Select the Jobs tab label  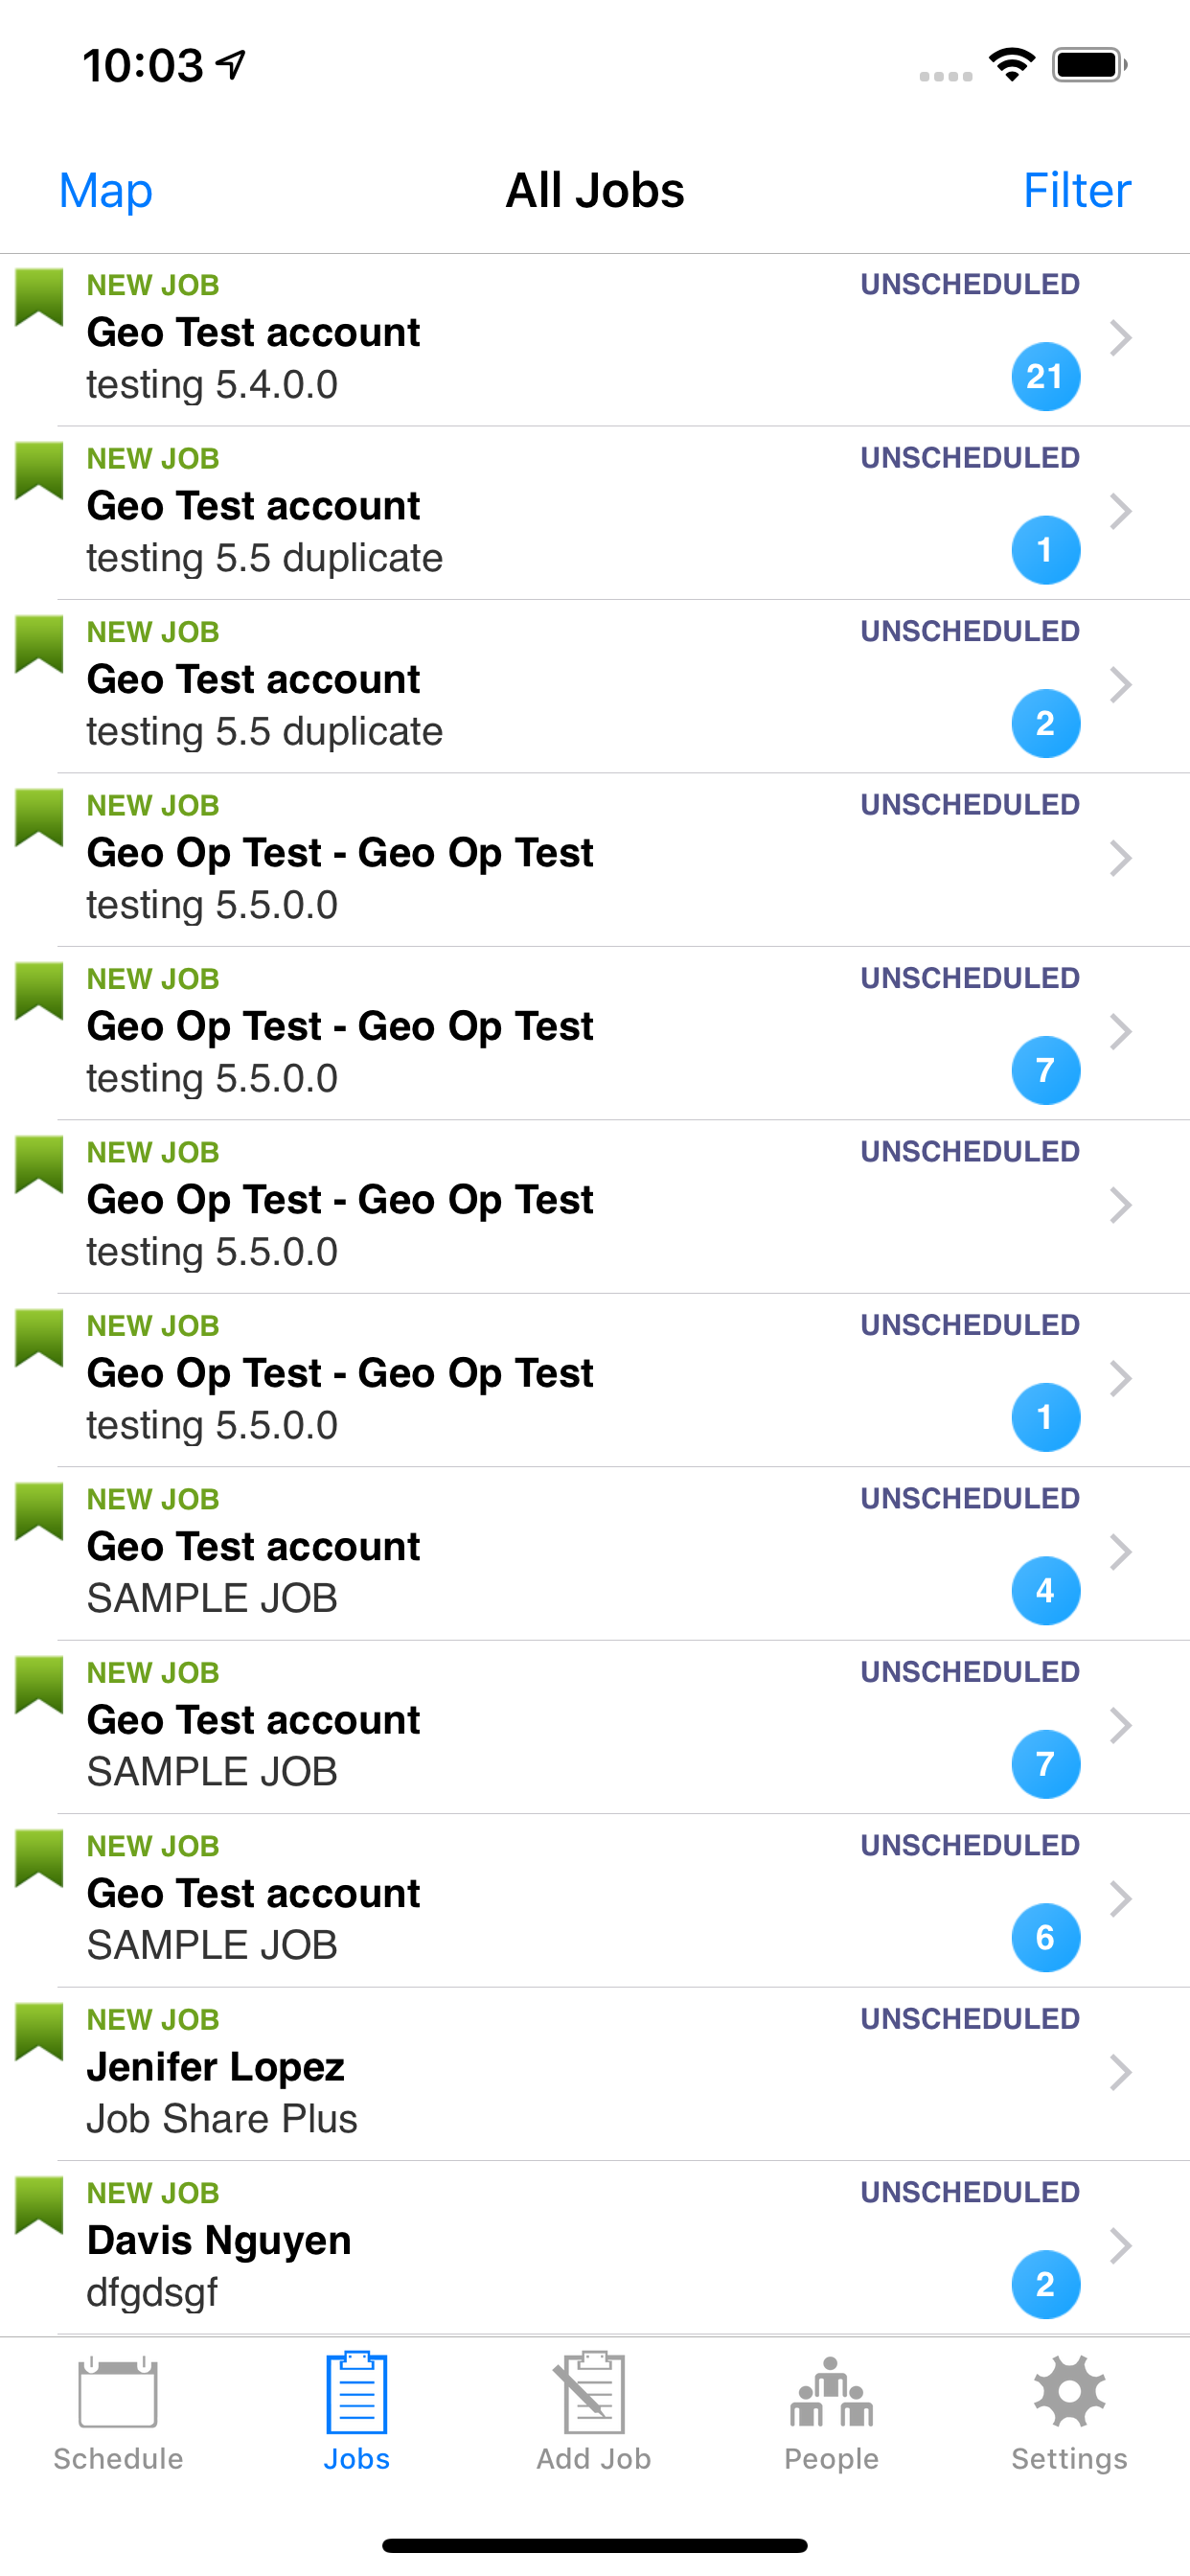[x=356, y=2459]
